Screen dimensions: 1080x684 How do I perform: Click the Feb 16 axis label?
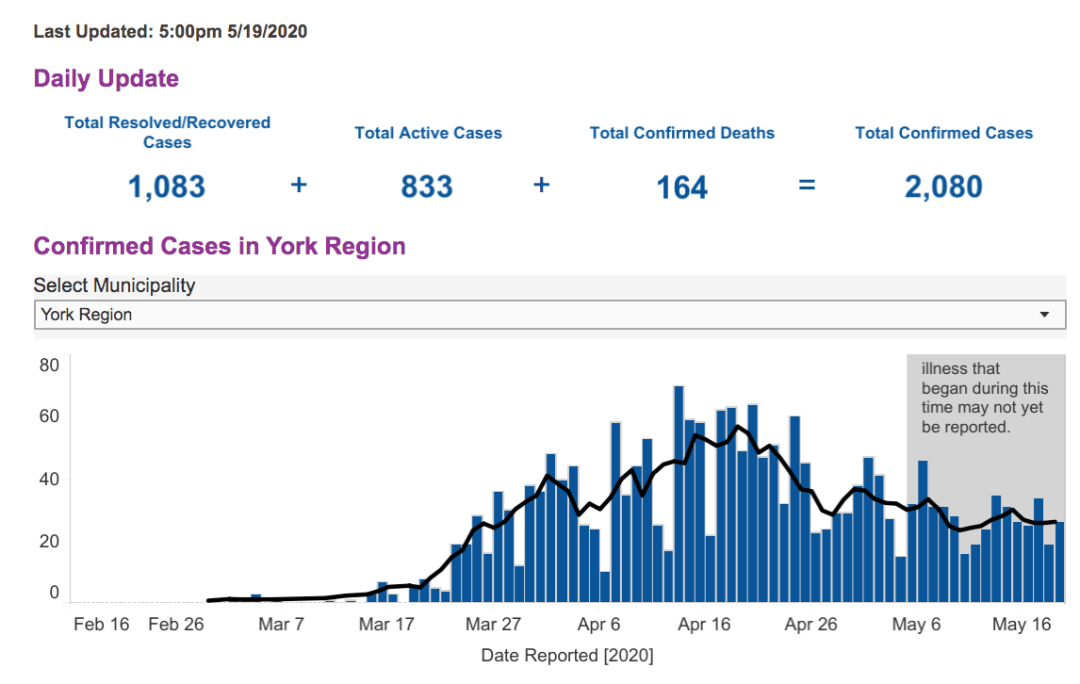coord(101,625)
